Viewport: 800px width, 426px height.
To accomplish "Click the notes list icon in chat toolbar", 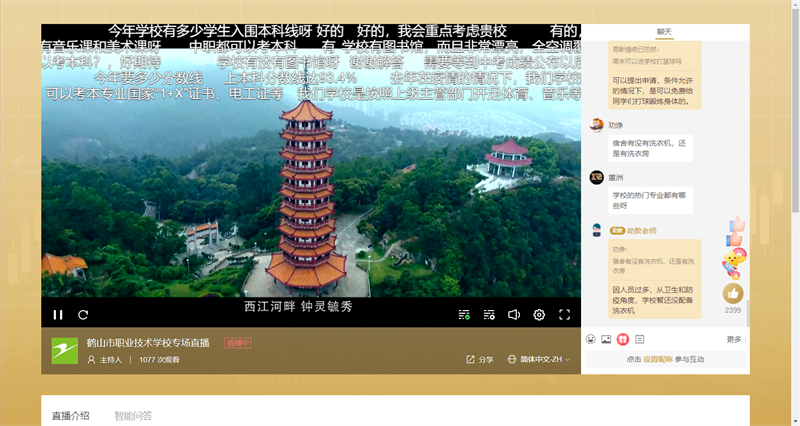I will click(639, 339).
